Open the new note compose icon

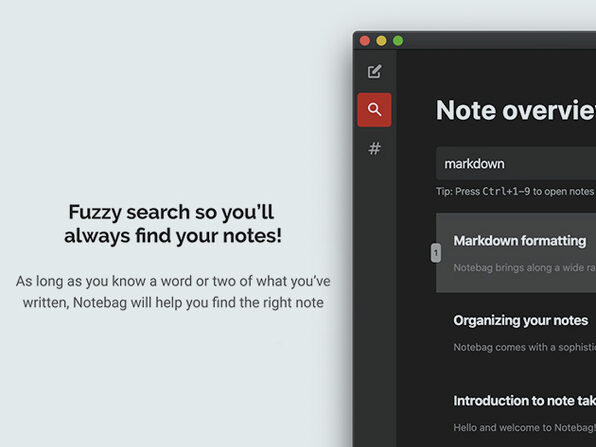tap(374, 71)
